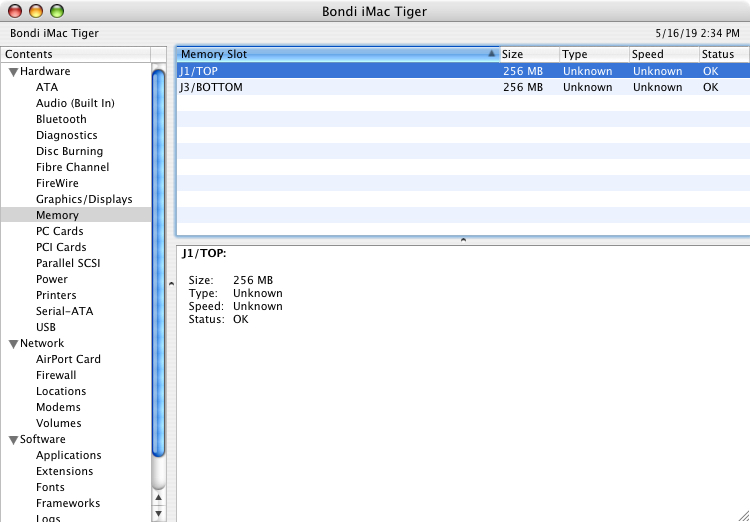Select the Hardware heading
The height and width of the screenshot is (522, 750).
pyautogui.click(x=45, y=71)
